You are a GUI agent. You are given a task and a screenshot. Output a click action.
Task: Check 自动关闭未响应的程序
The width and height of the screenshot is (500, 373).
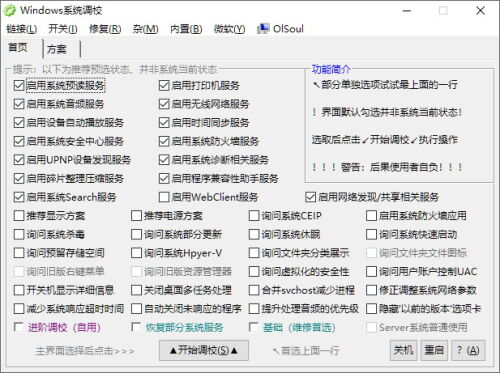click(136, 309)
